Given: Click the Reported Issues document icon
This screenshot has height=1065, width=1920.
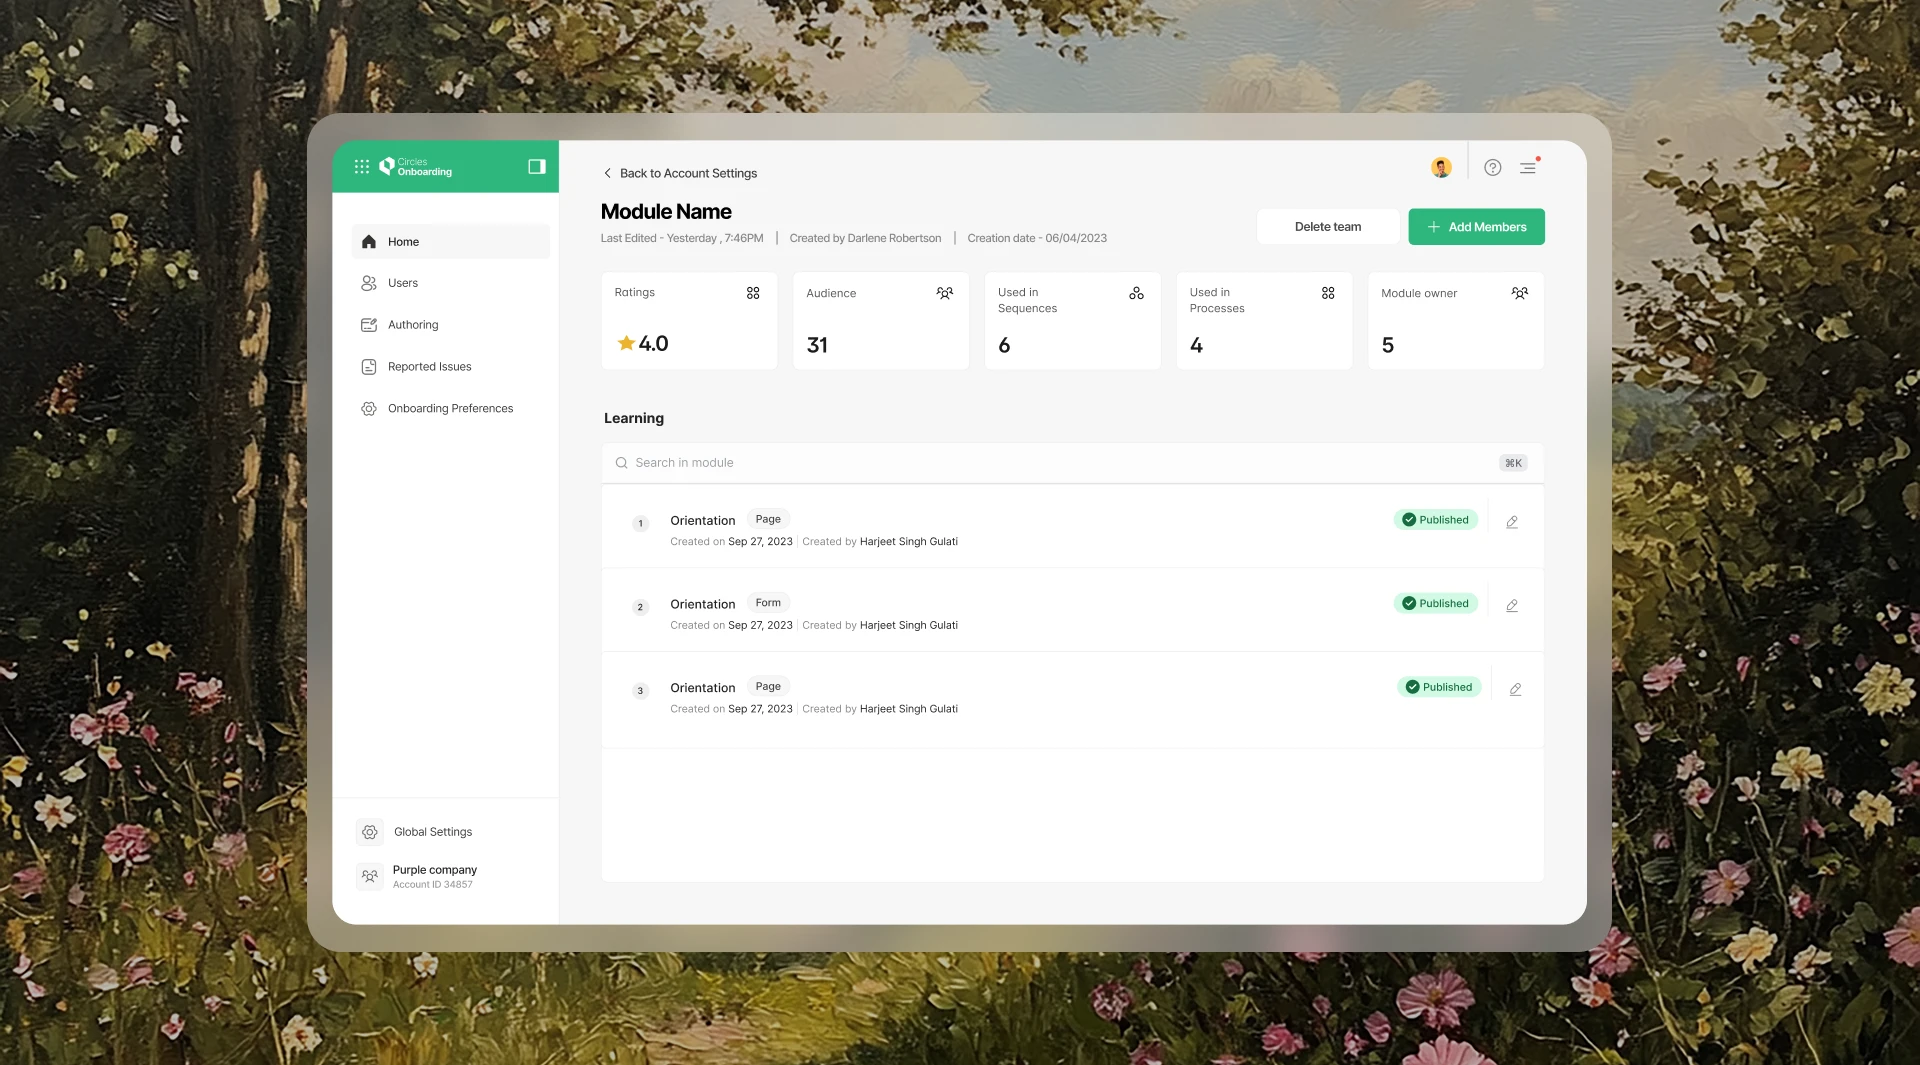Looking at the screenshot, I should (369, 367).
